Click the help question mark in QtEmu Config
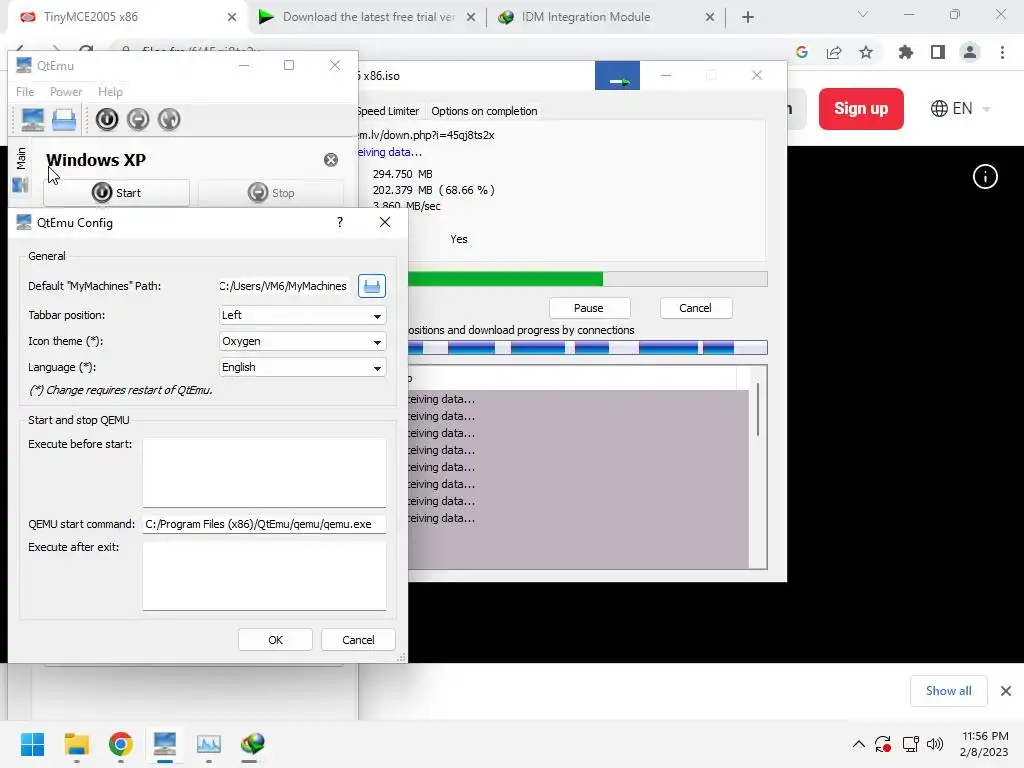 [340, 222]
